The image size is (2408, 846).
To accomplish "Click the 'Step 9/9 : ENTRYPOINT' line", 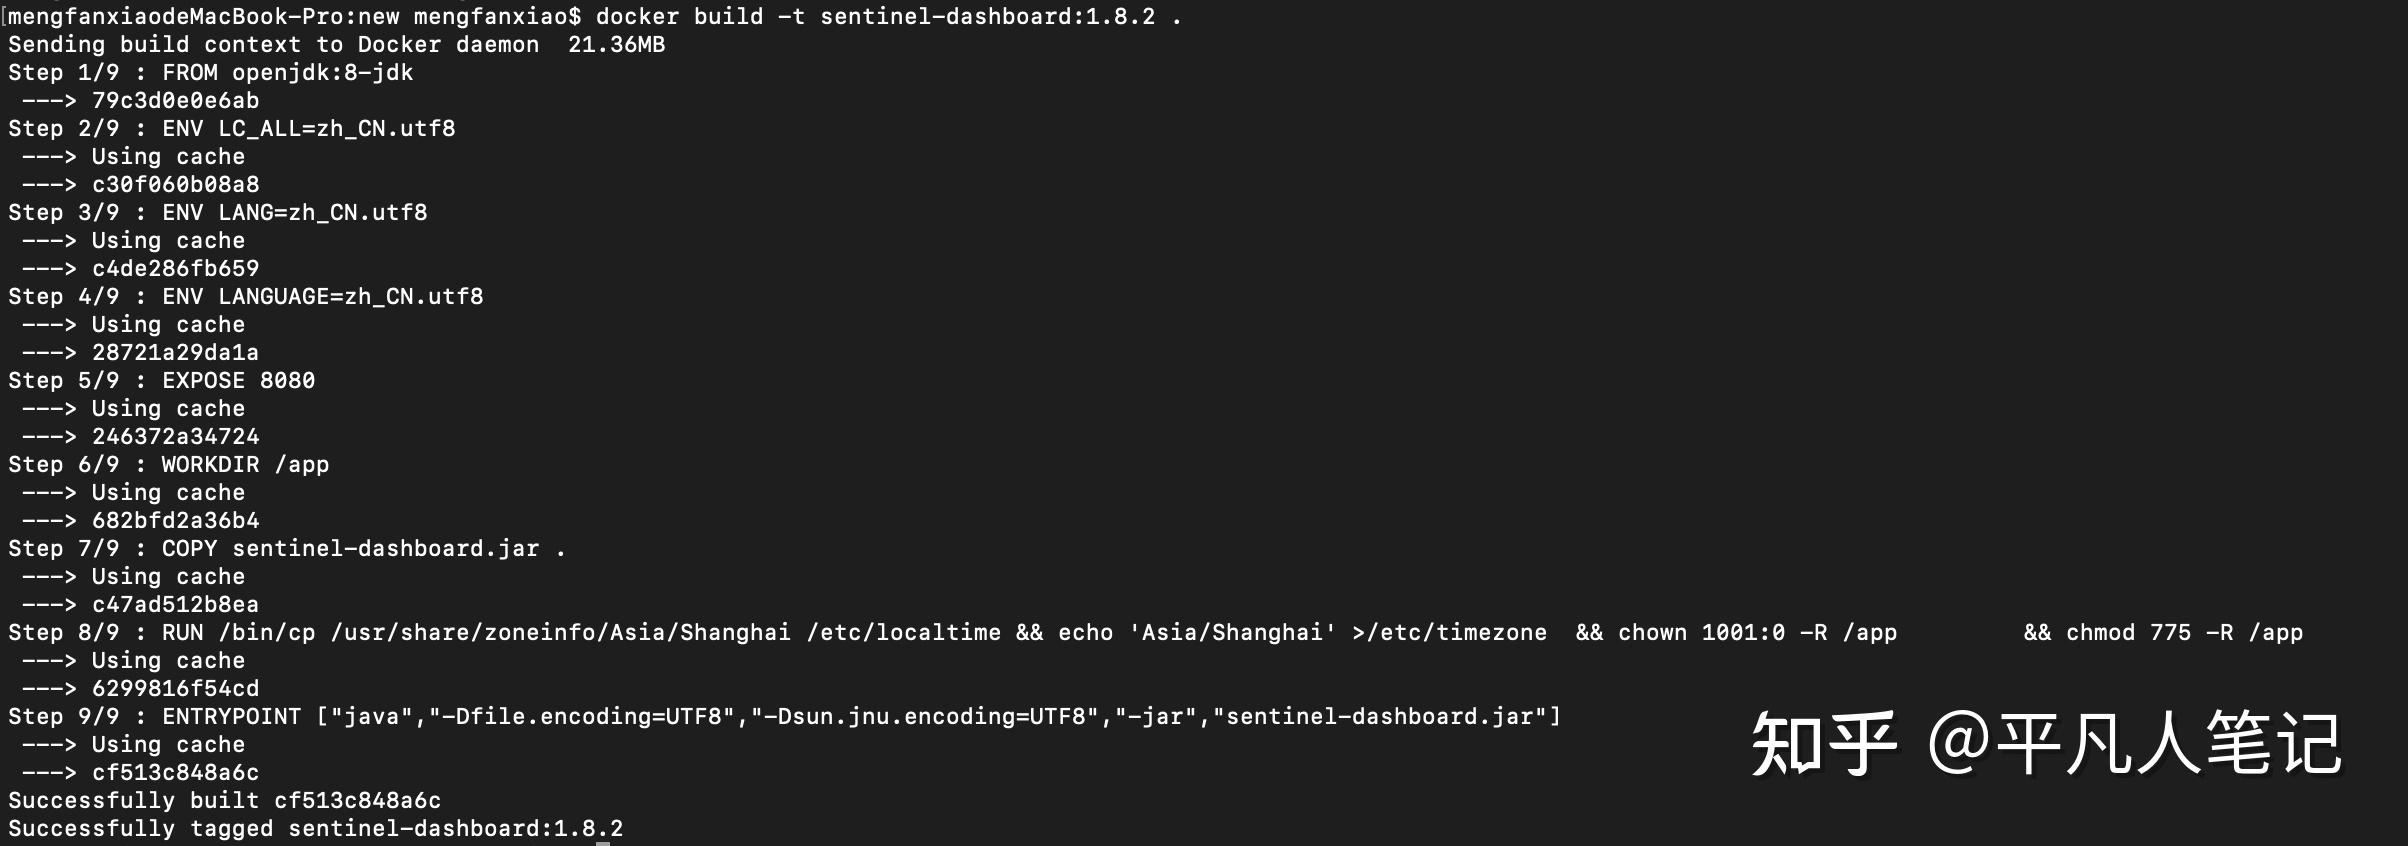I will coord(785,717).
